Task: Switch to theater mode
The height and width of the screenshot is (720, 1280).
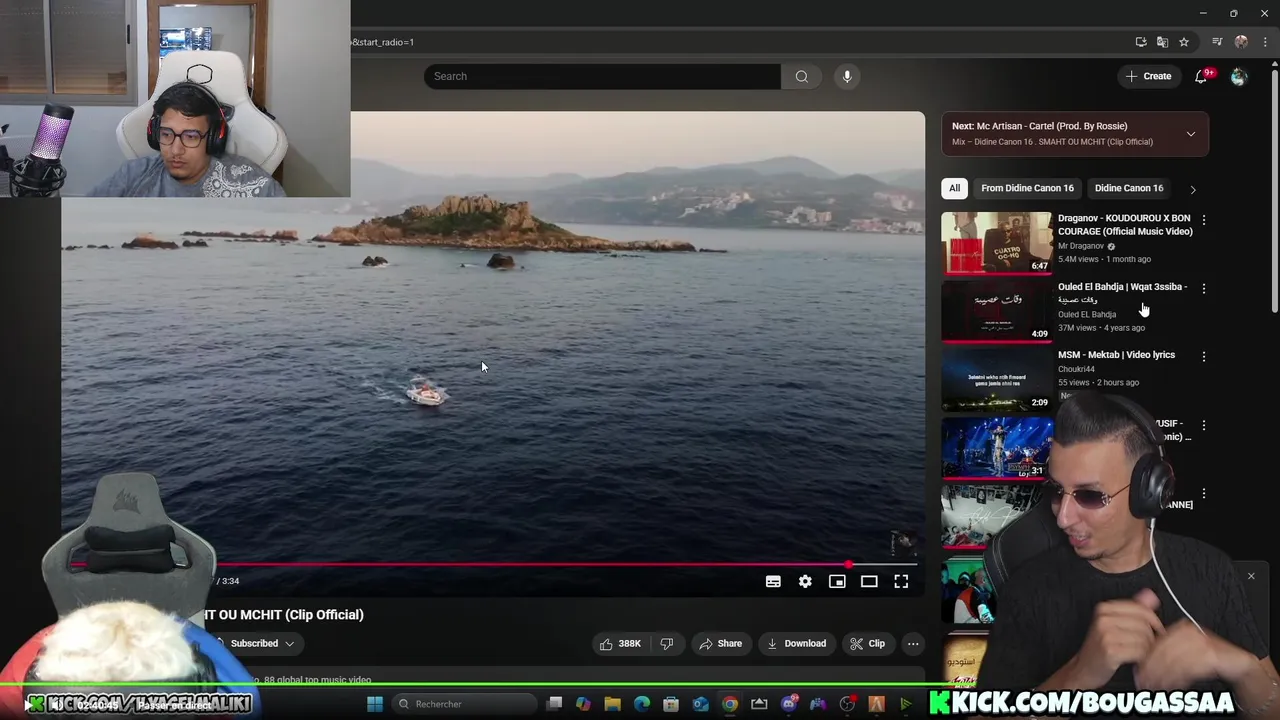Action: 869,581
